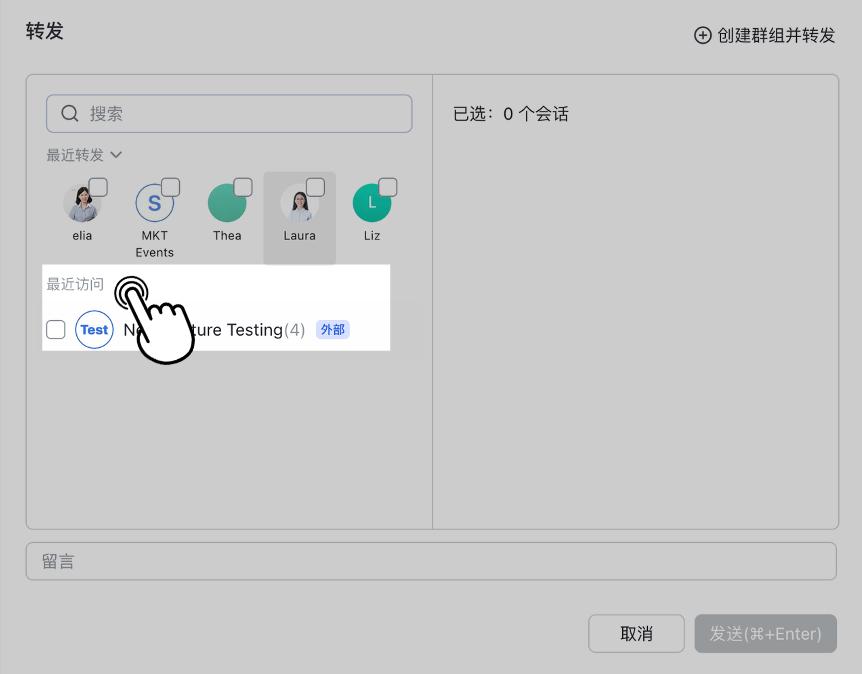The width and height of the screenshot is (862, 674).
Task: Click the search magnifier icon
Action: (x=69, y=114)
